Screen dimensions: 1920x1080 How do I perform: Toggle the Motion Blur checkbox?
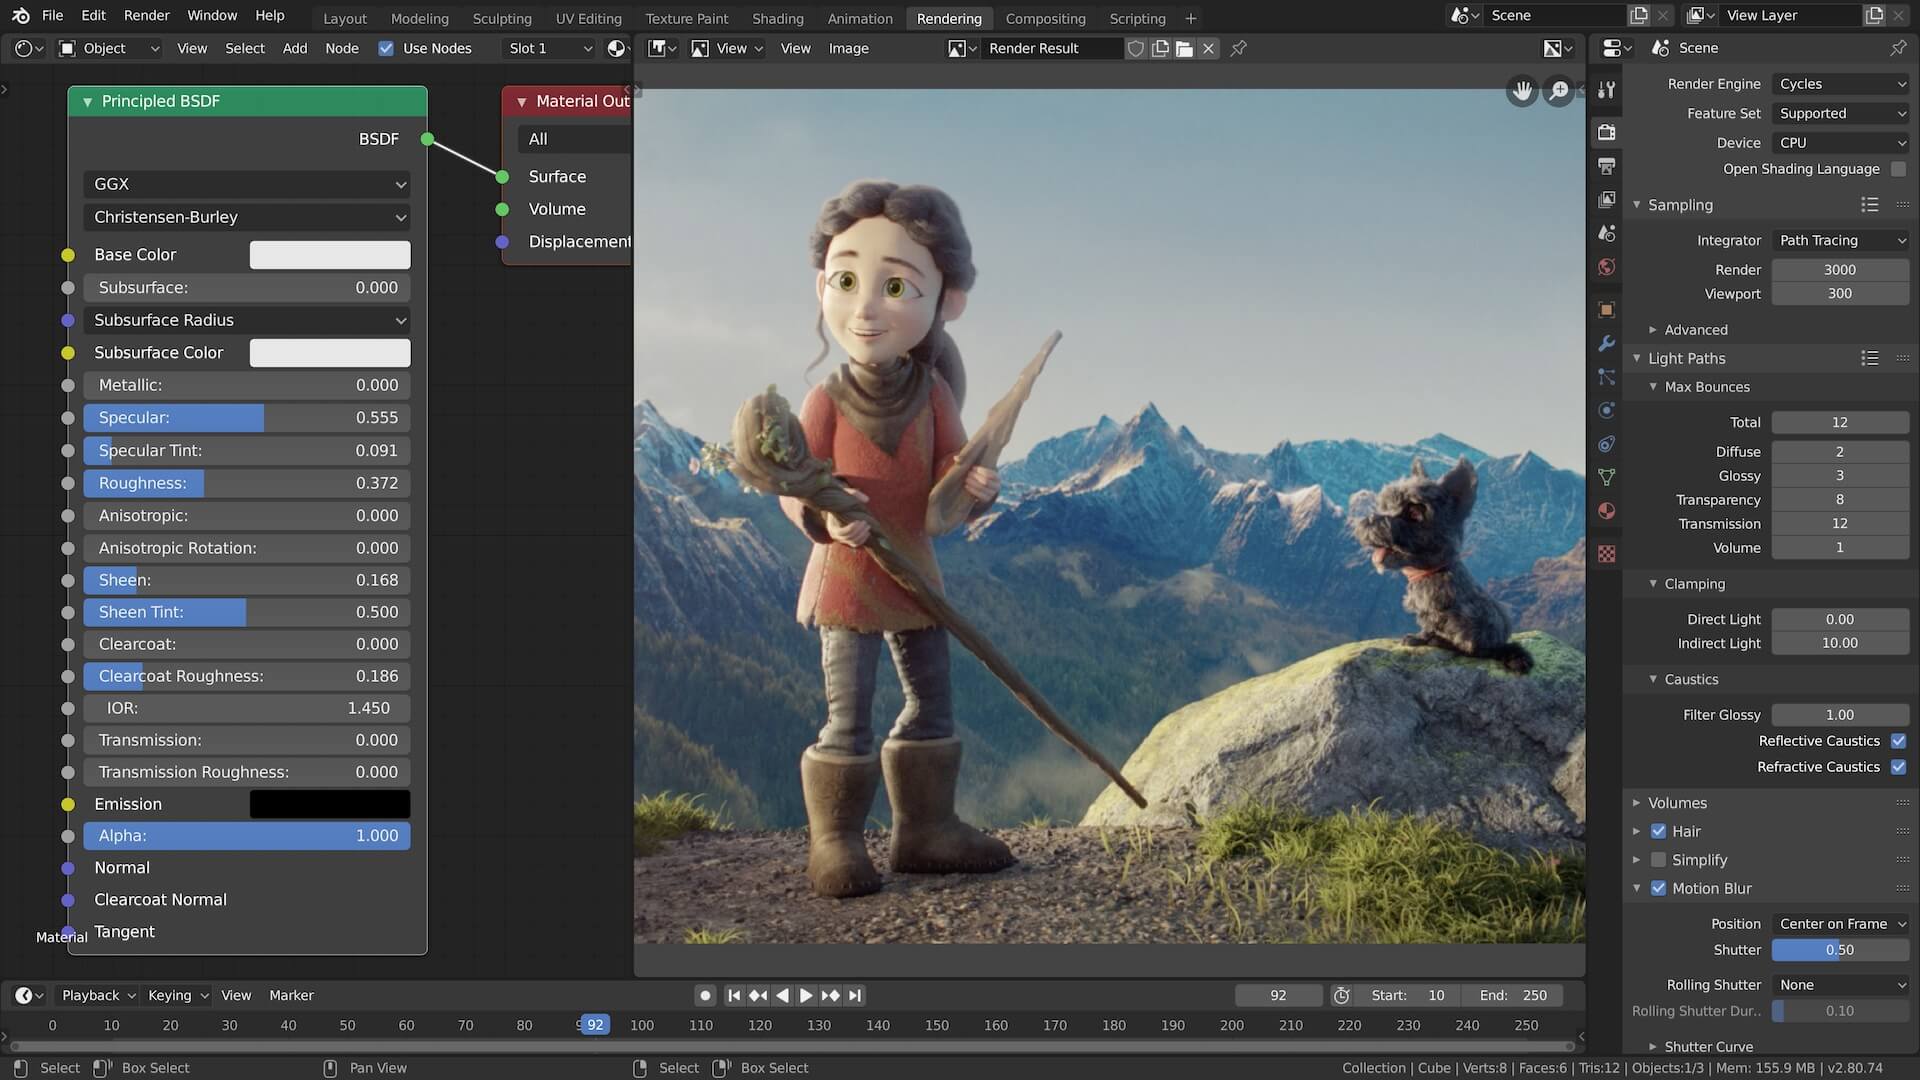[1659, 888]
